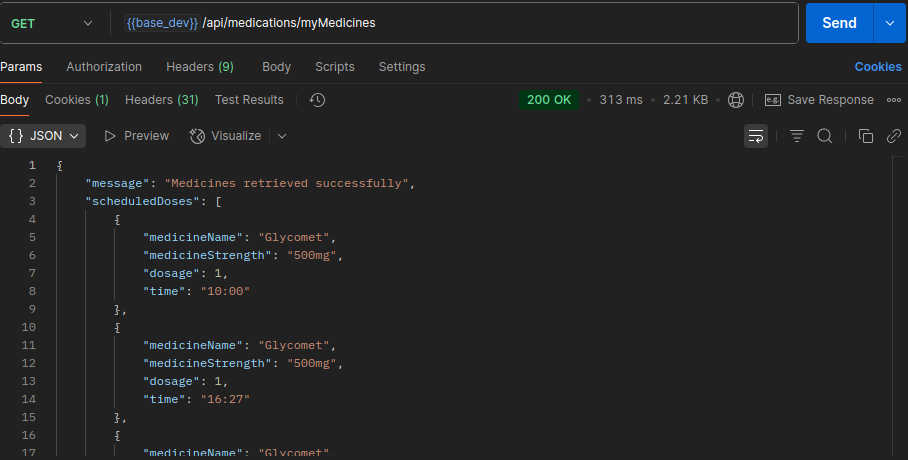Switch to the Authorization tab
The height and width of the screenshot is (460, 908).
(x=104, y=67)
